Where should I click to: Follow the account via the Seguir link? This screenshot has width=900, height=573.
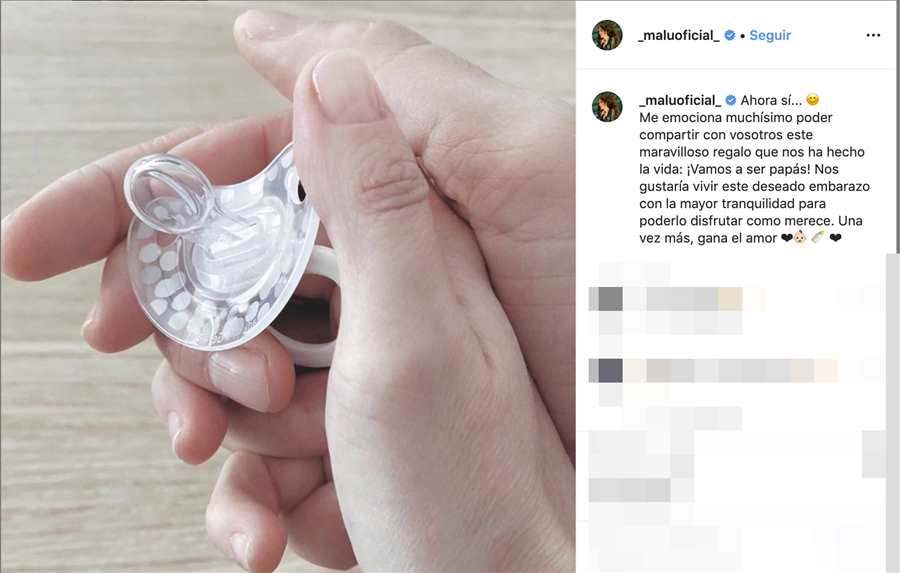pos(770,35)
